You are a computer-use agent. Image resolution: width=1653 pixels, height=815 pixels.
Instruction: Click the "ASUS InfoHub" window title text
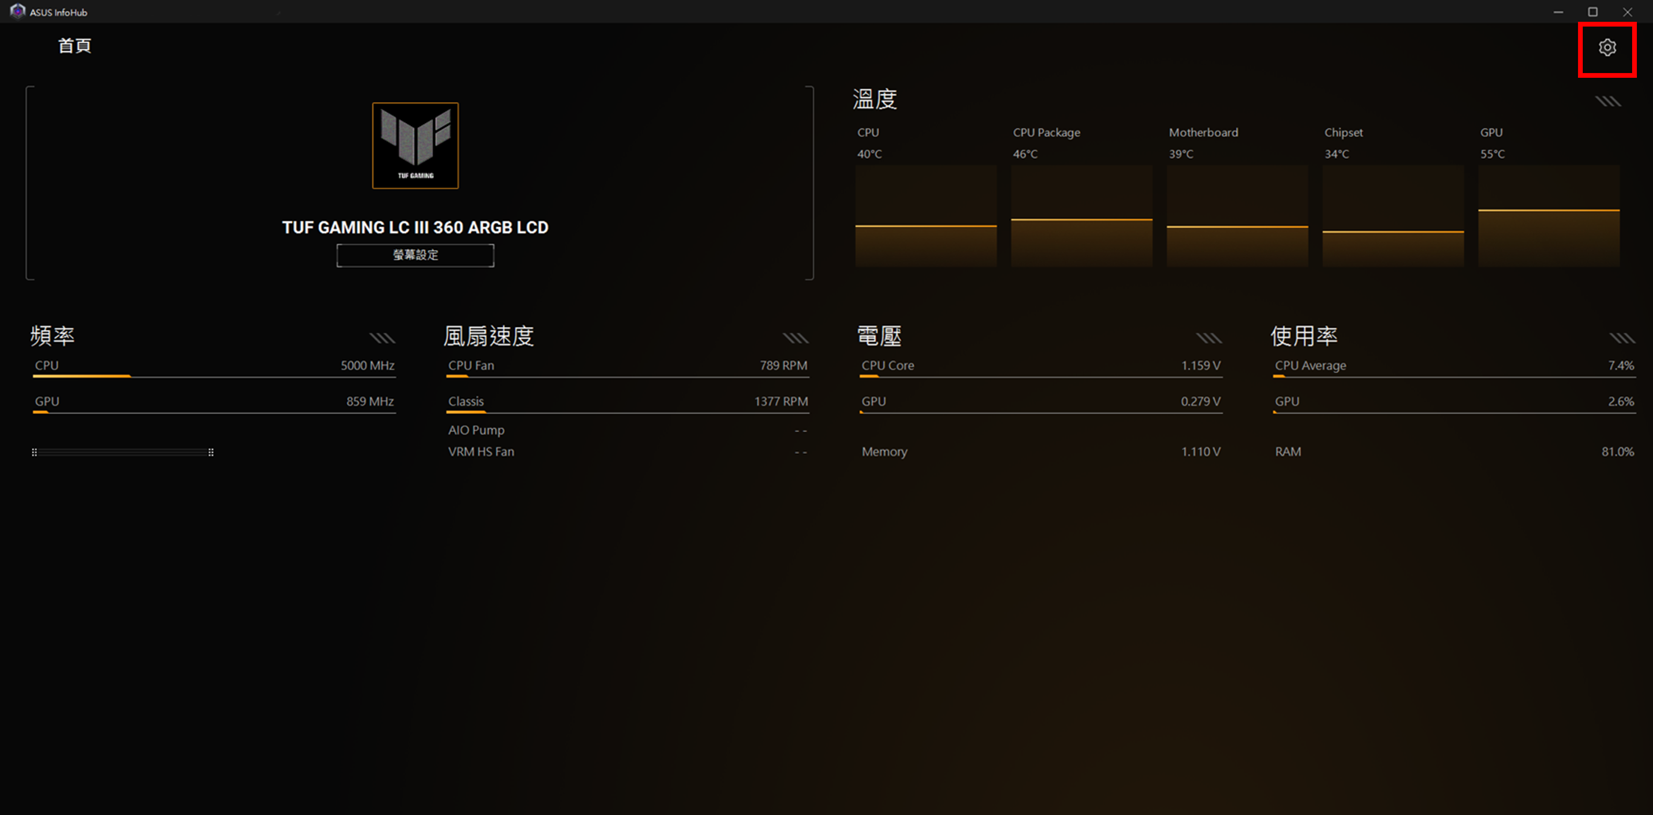pos(59,12)
